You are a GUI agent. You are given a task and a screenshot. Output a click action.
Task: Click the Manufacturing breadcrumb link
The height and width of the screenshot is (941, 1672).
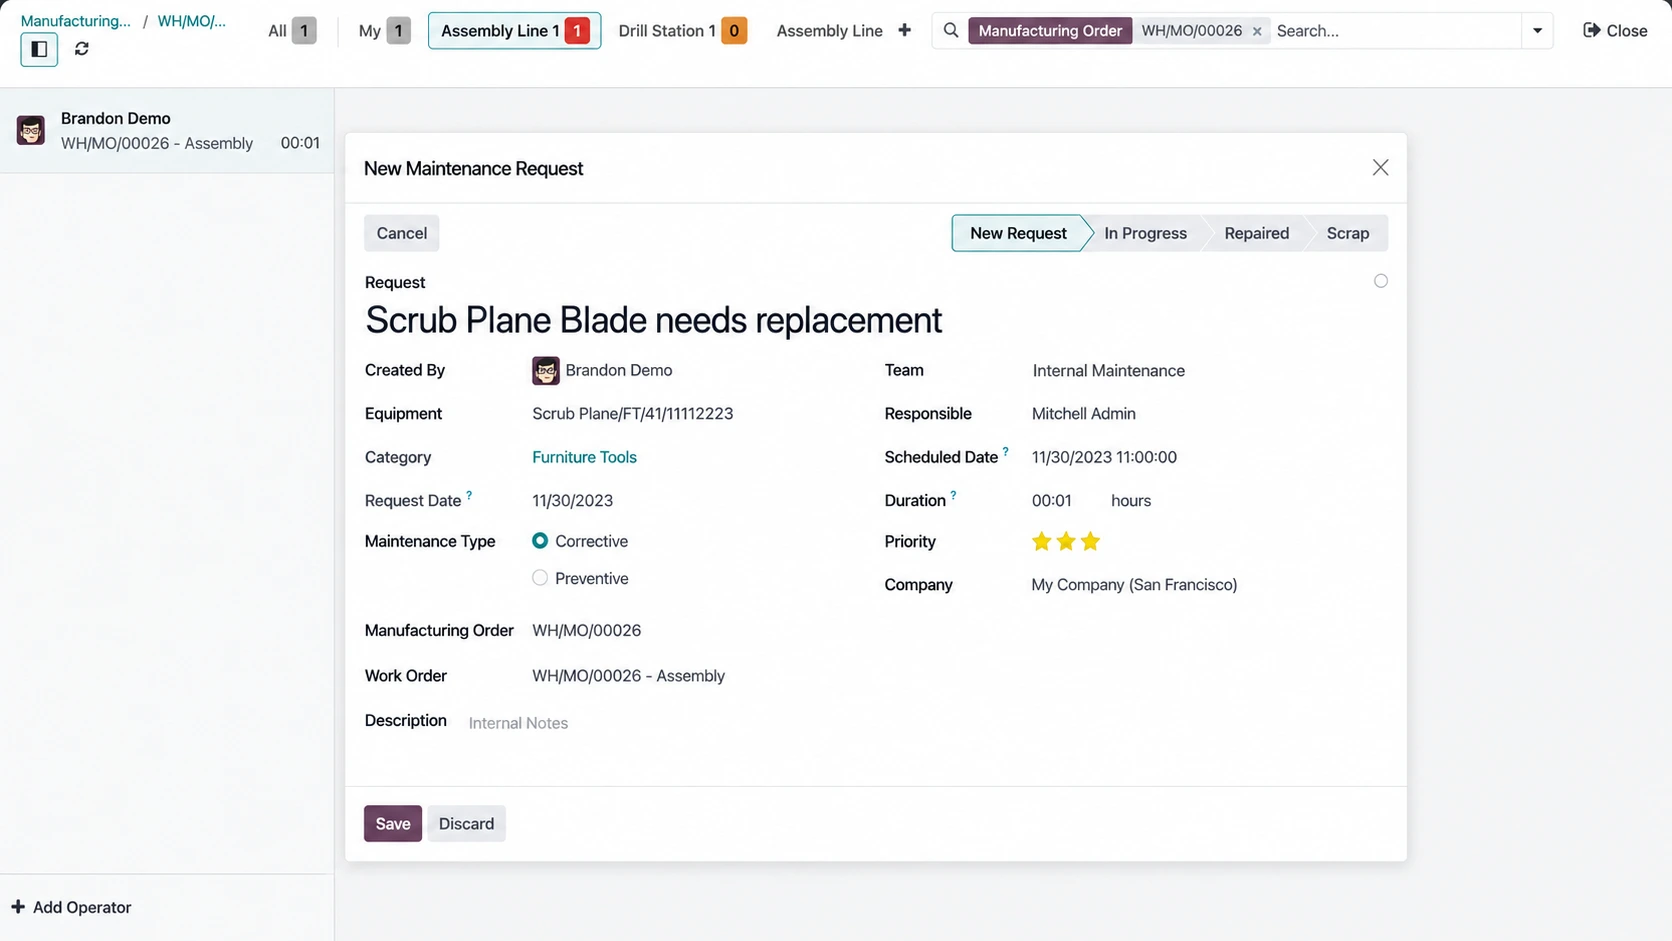coord(75,21)
